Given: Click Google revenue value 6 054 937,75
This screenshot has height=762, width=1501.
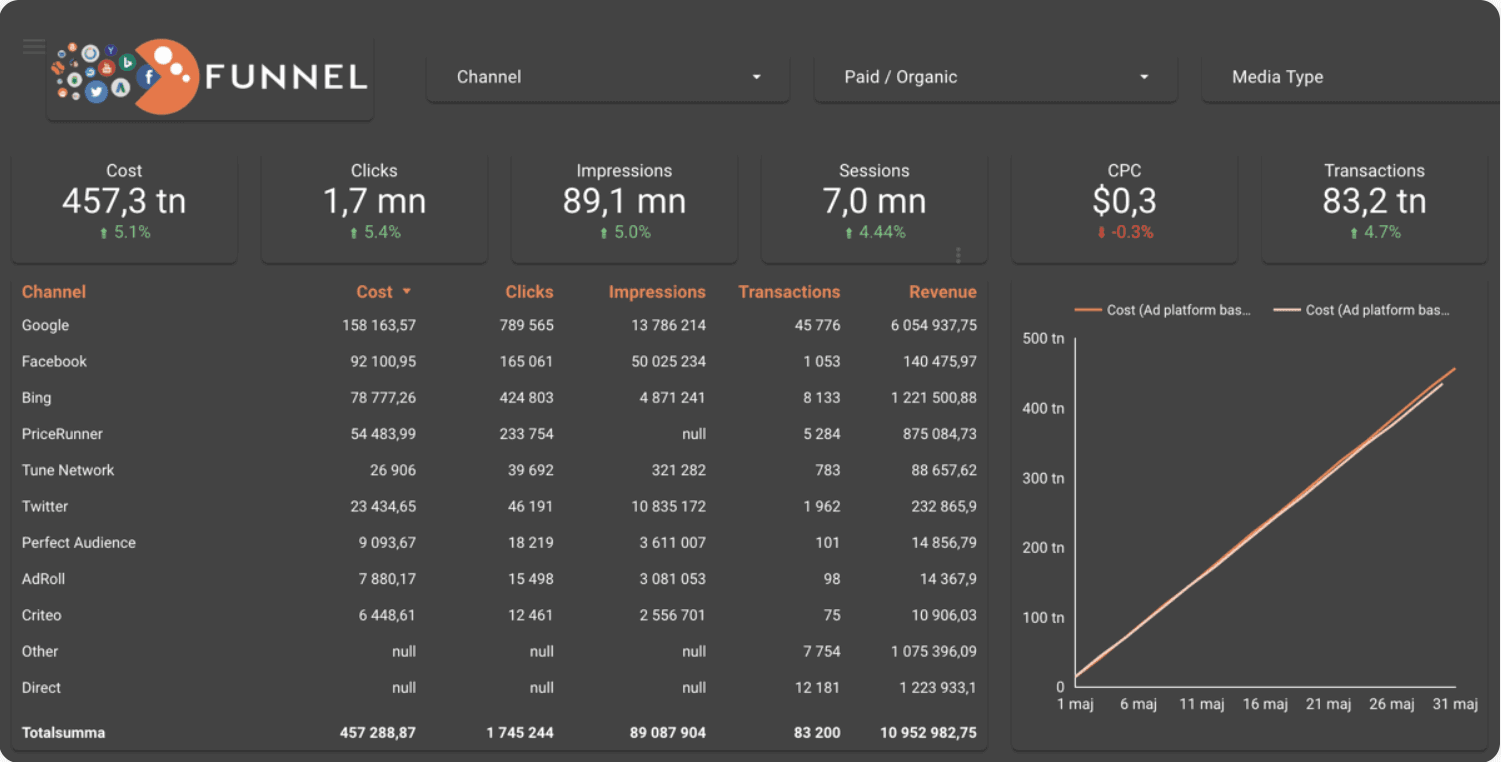Looking at the screenshot, I should 934,325.
